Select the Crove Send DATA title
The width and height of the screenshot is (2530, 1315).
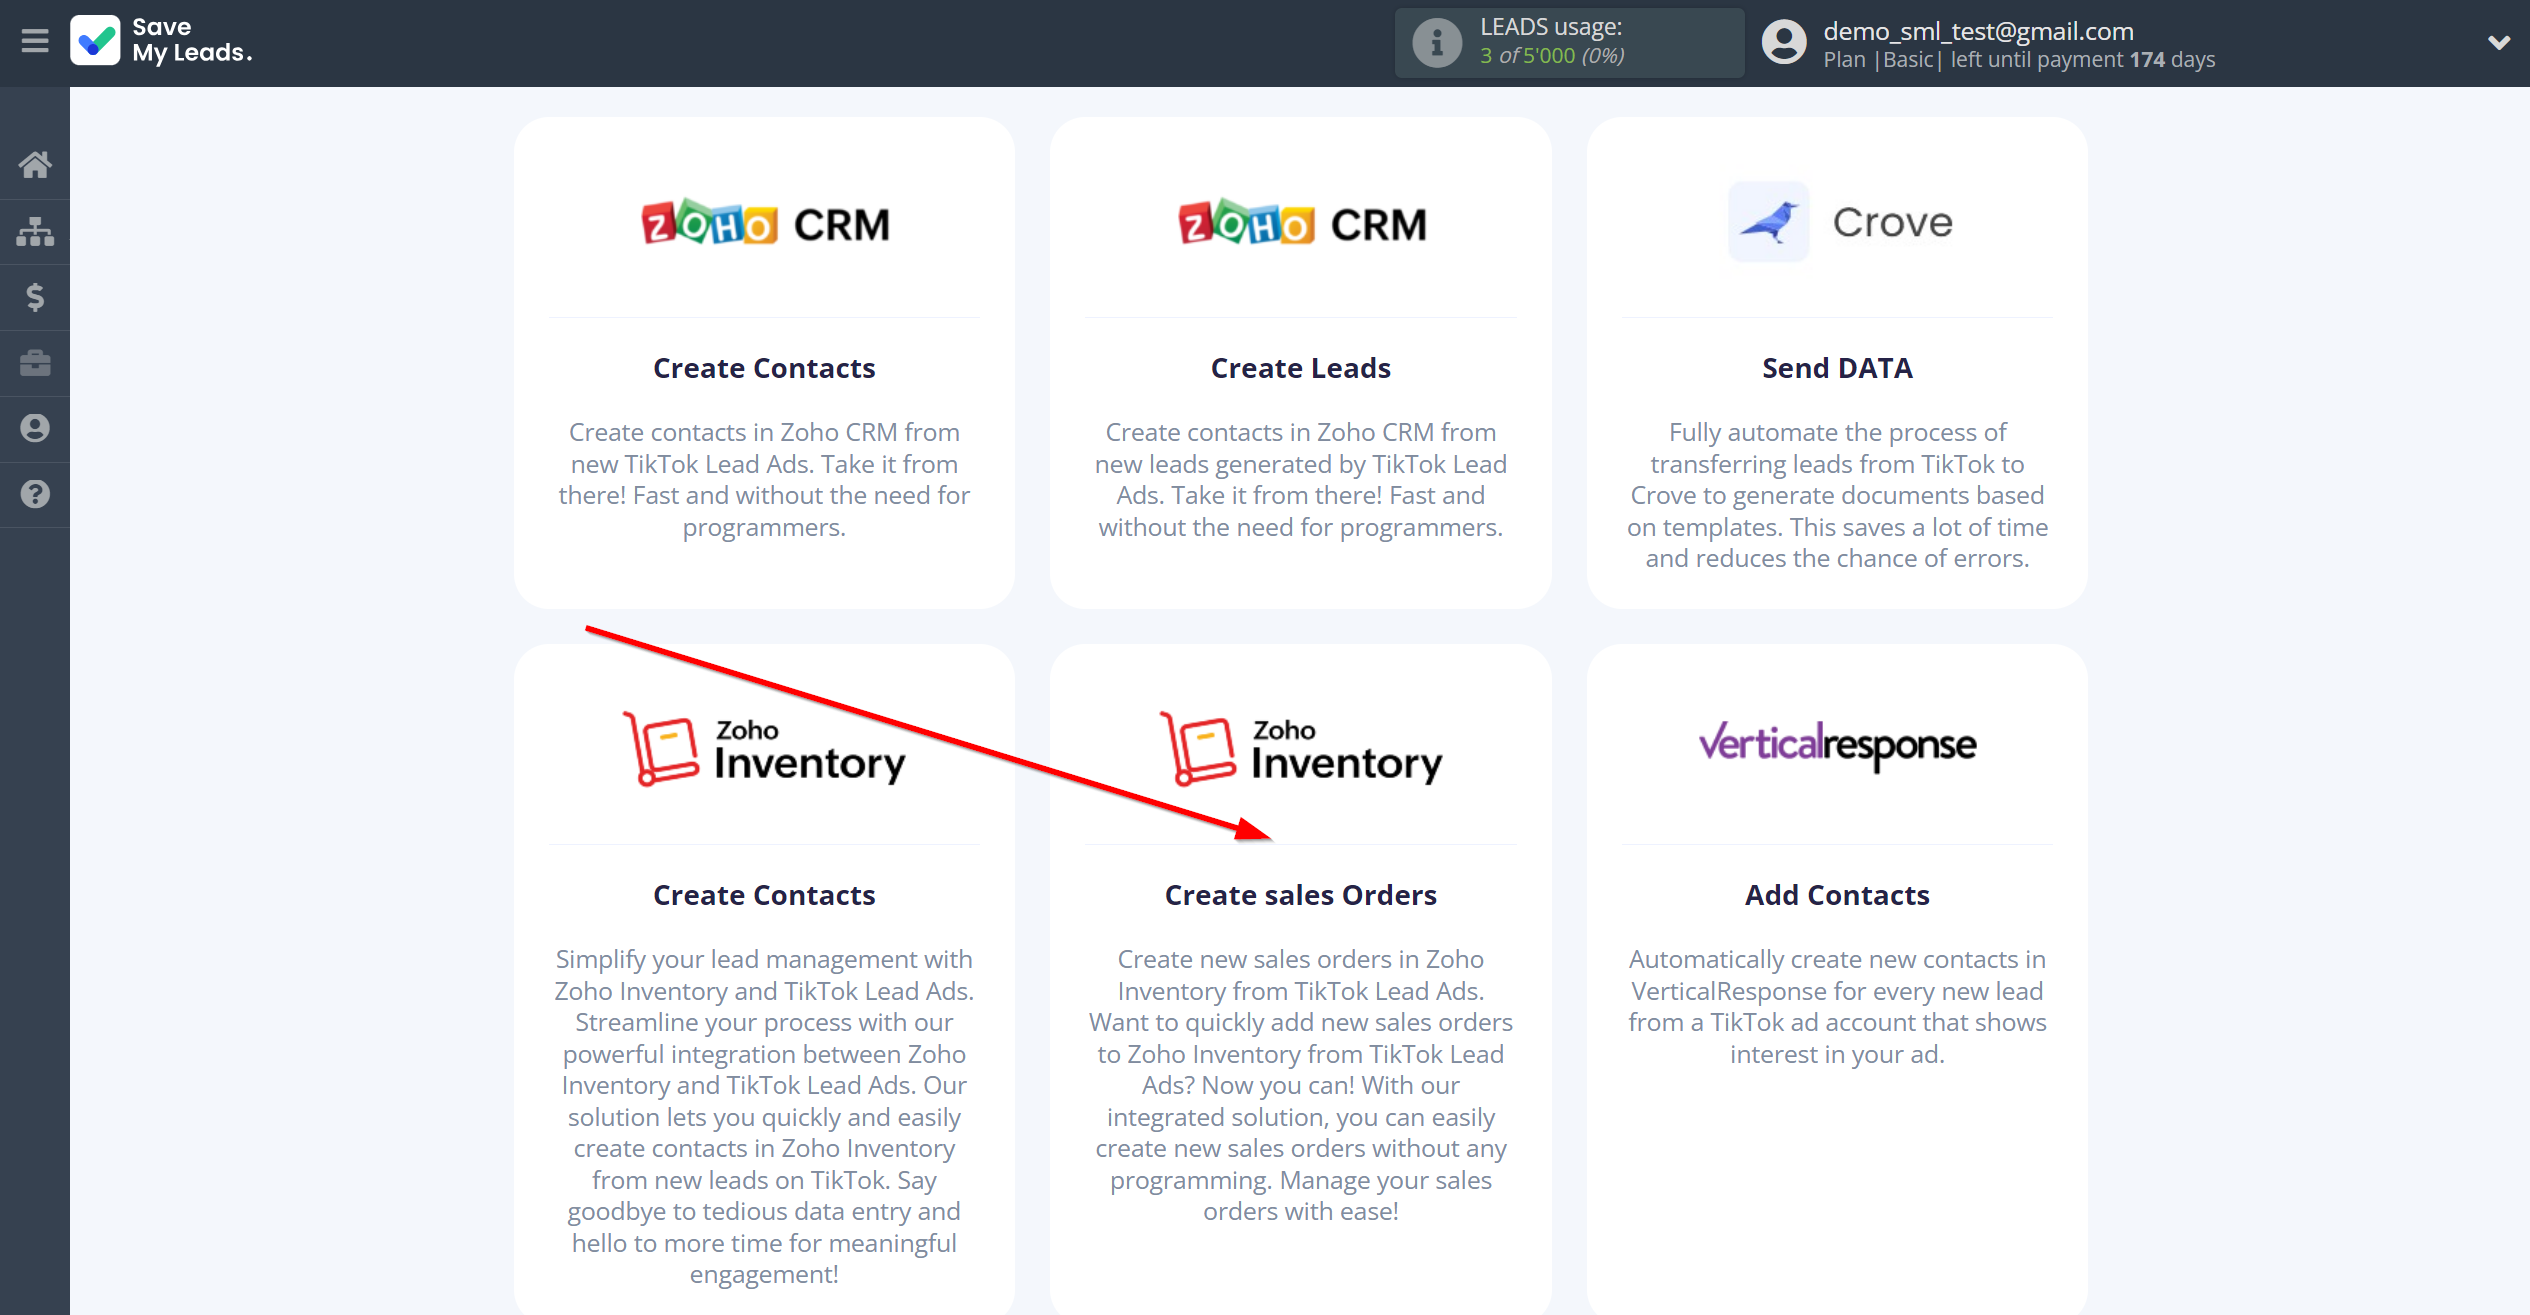1838,368
